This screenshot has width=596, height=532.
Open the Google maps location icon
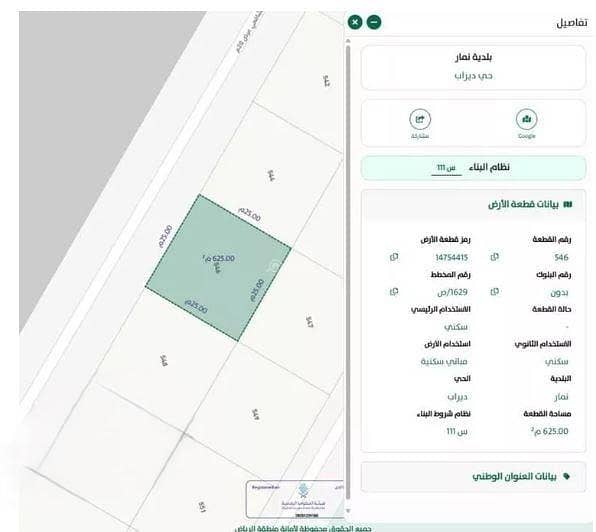tap(526, 119)
